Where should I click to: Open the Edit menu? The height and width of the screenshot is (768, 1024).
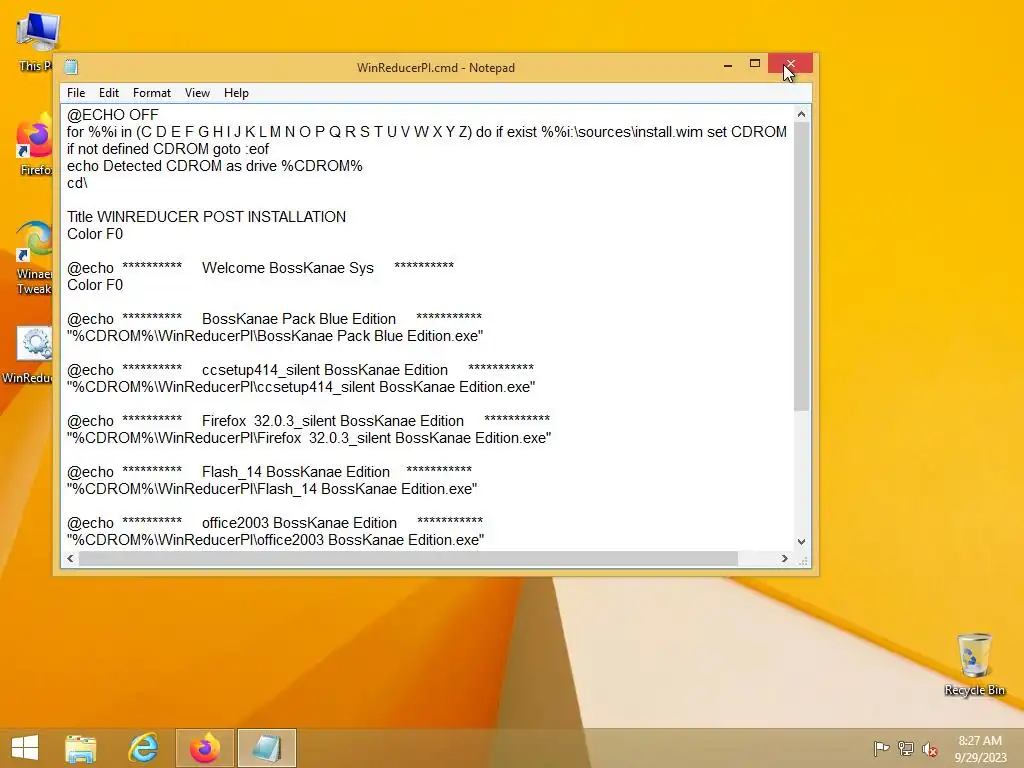[x=108, y=93]
